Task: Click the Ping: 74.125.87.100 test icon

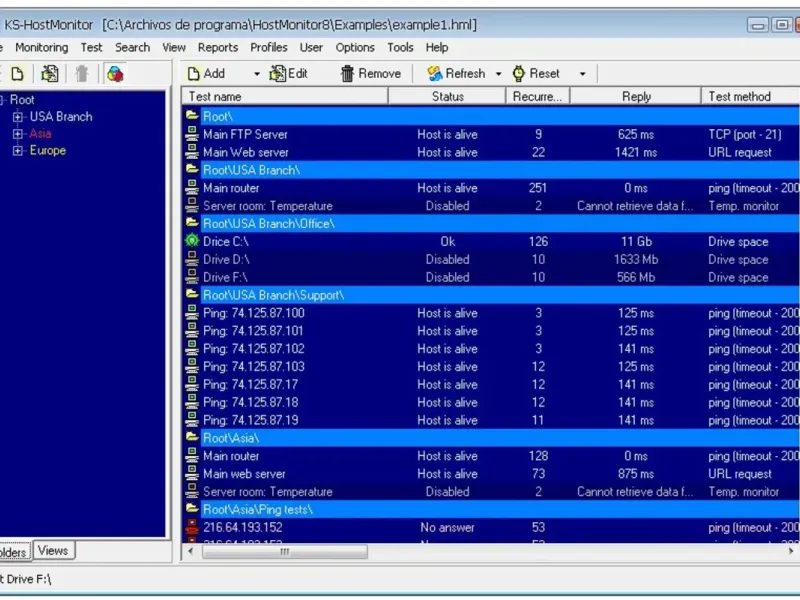Action: tap(192, 313)
